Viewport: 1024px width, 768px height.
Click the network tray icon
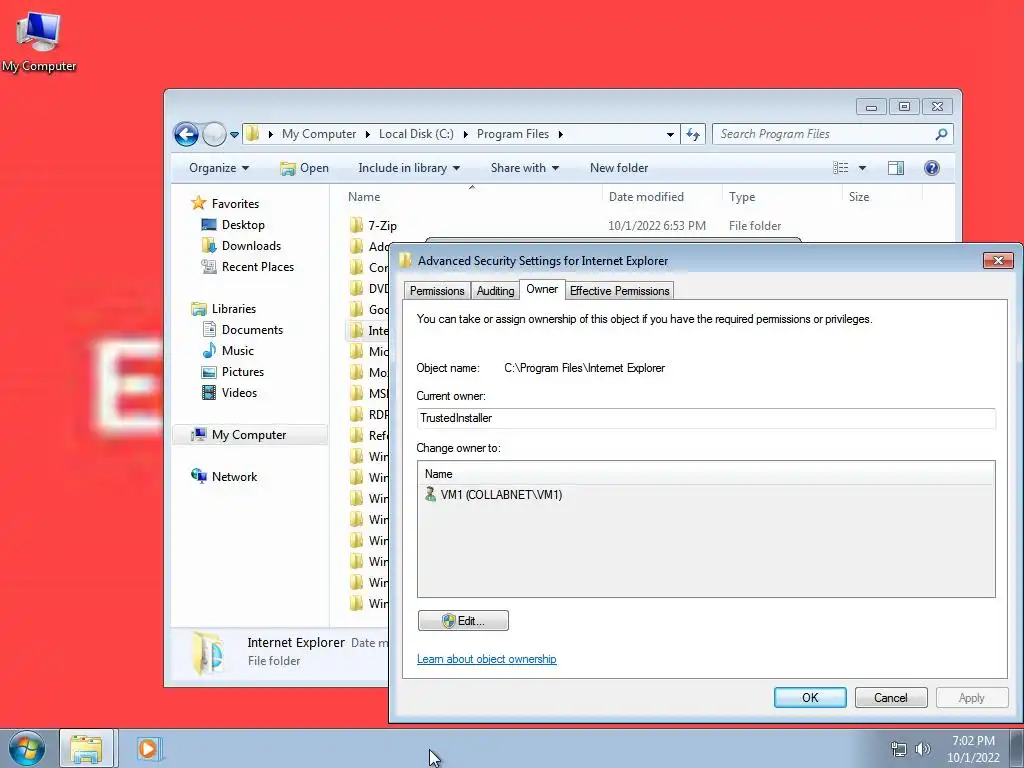pyautogui.click(x=899, y=749)
